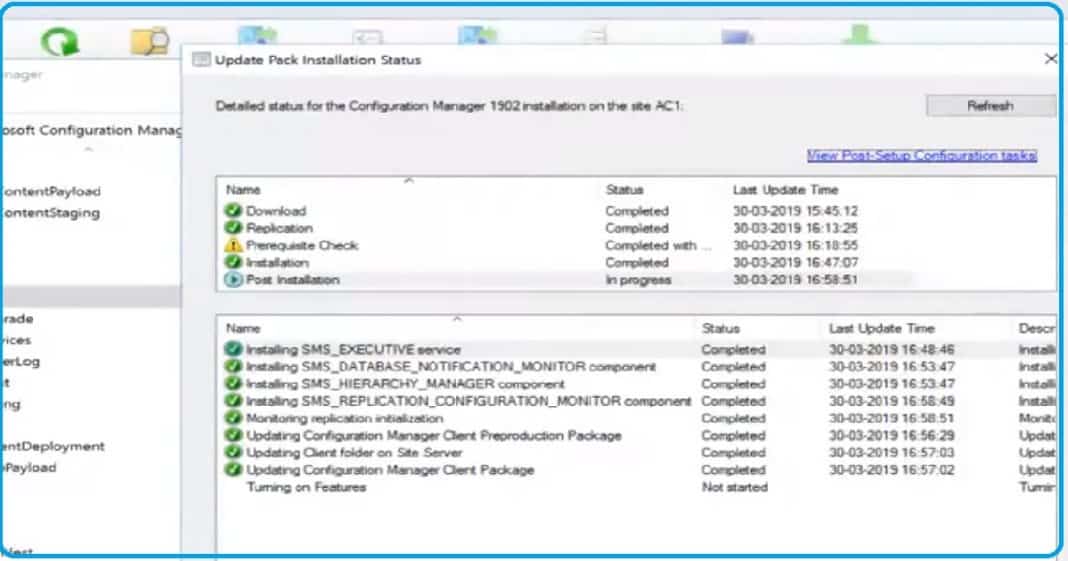Viewport: 1068px width, 561px height.
Task: Click check icon beside SMS_HIERARCHY_MANAGER
Action: [x=233, y=383]
